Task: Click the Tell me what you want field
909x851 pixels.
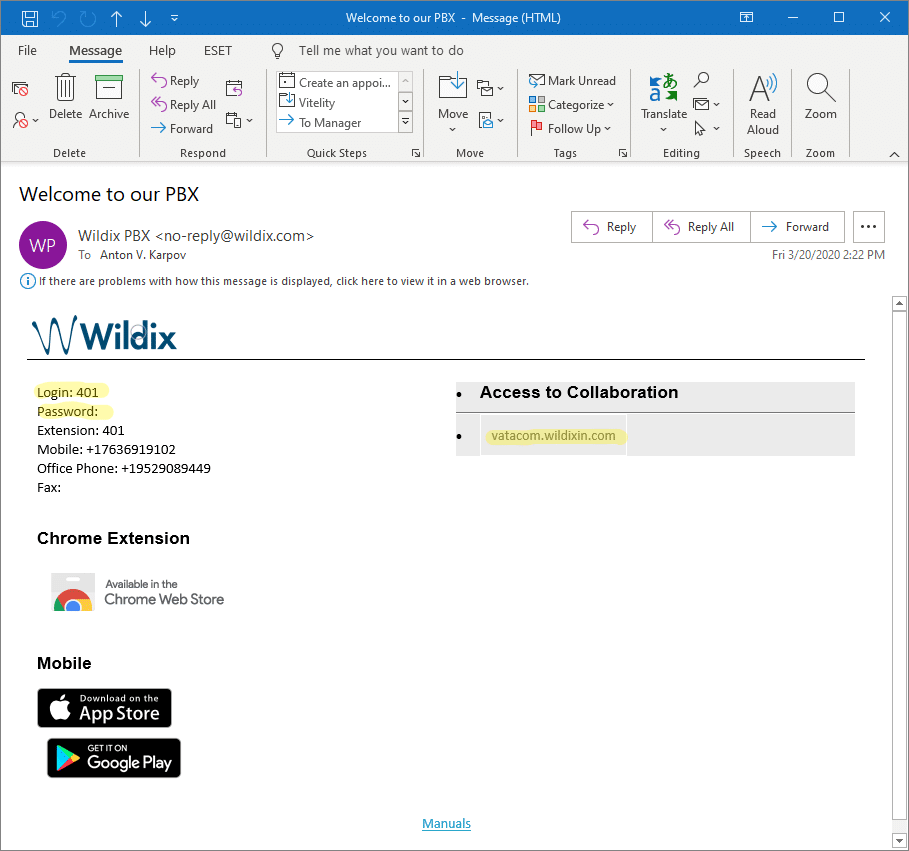Action: [381, 50]
